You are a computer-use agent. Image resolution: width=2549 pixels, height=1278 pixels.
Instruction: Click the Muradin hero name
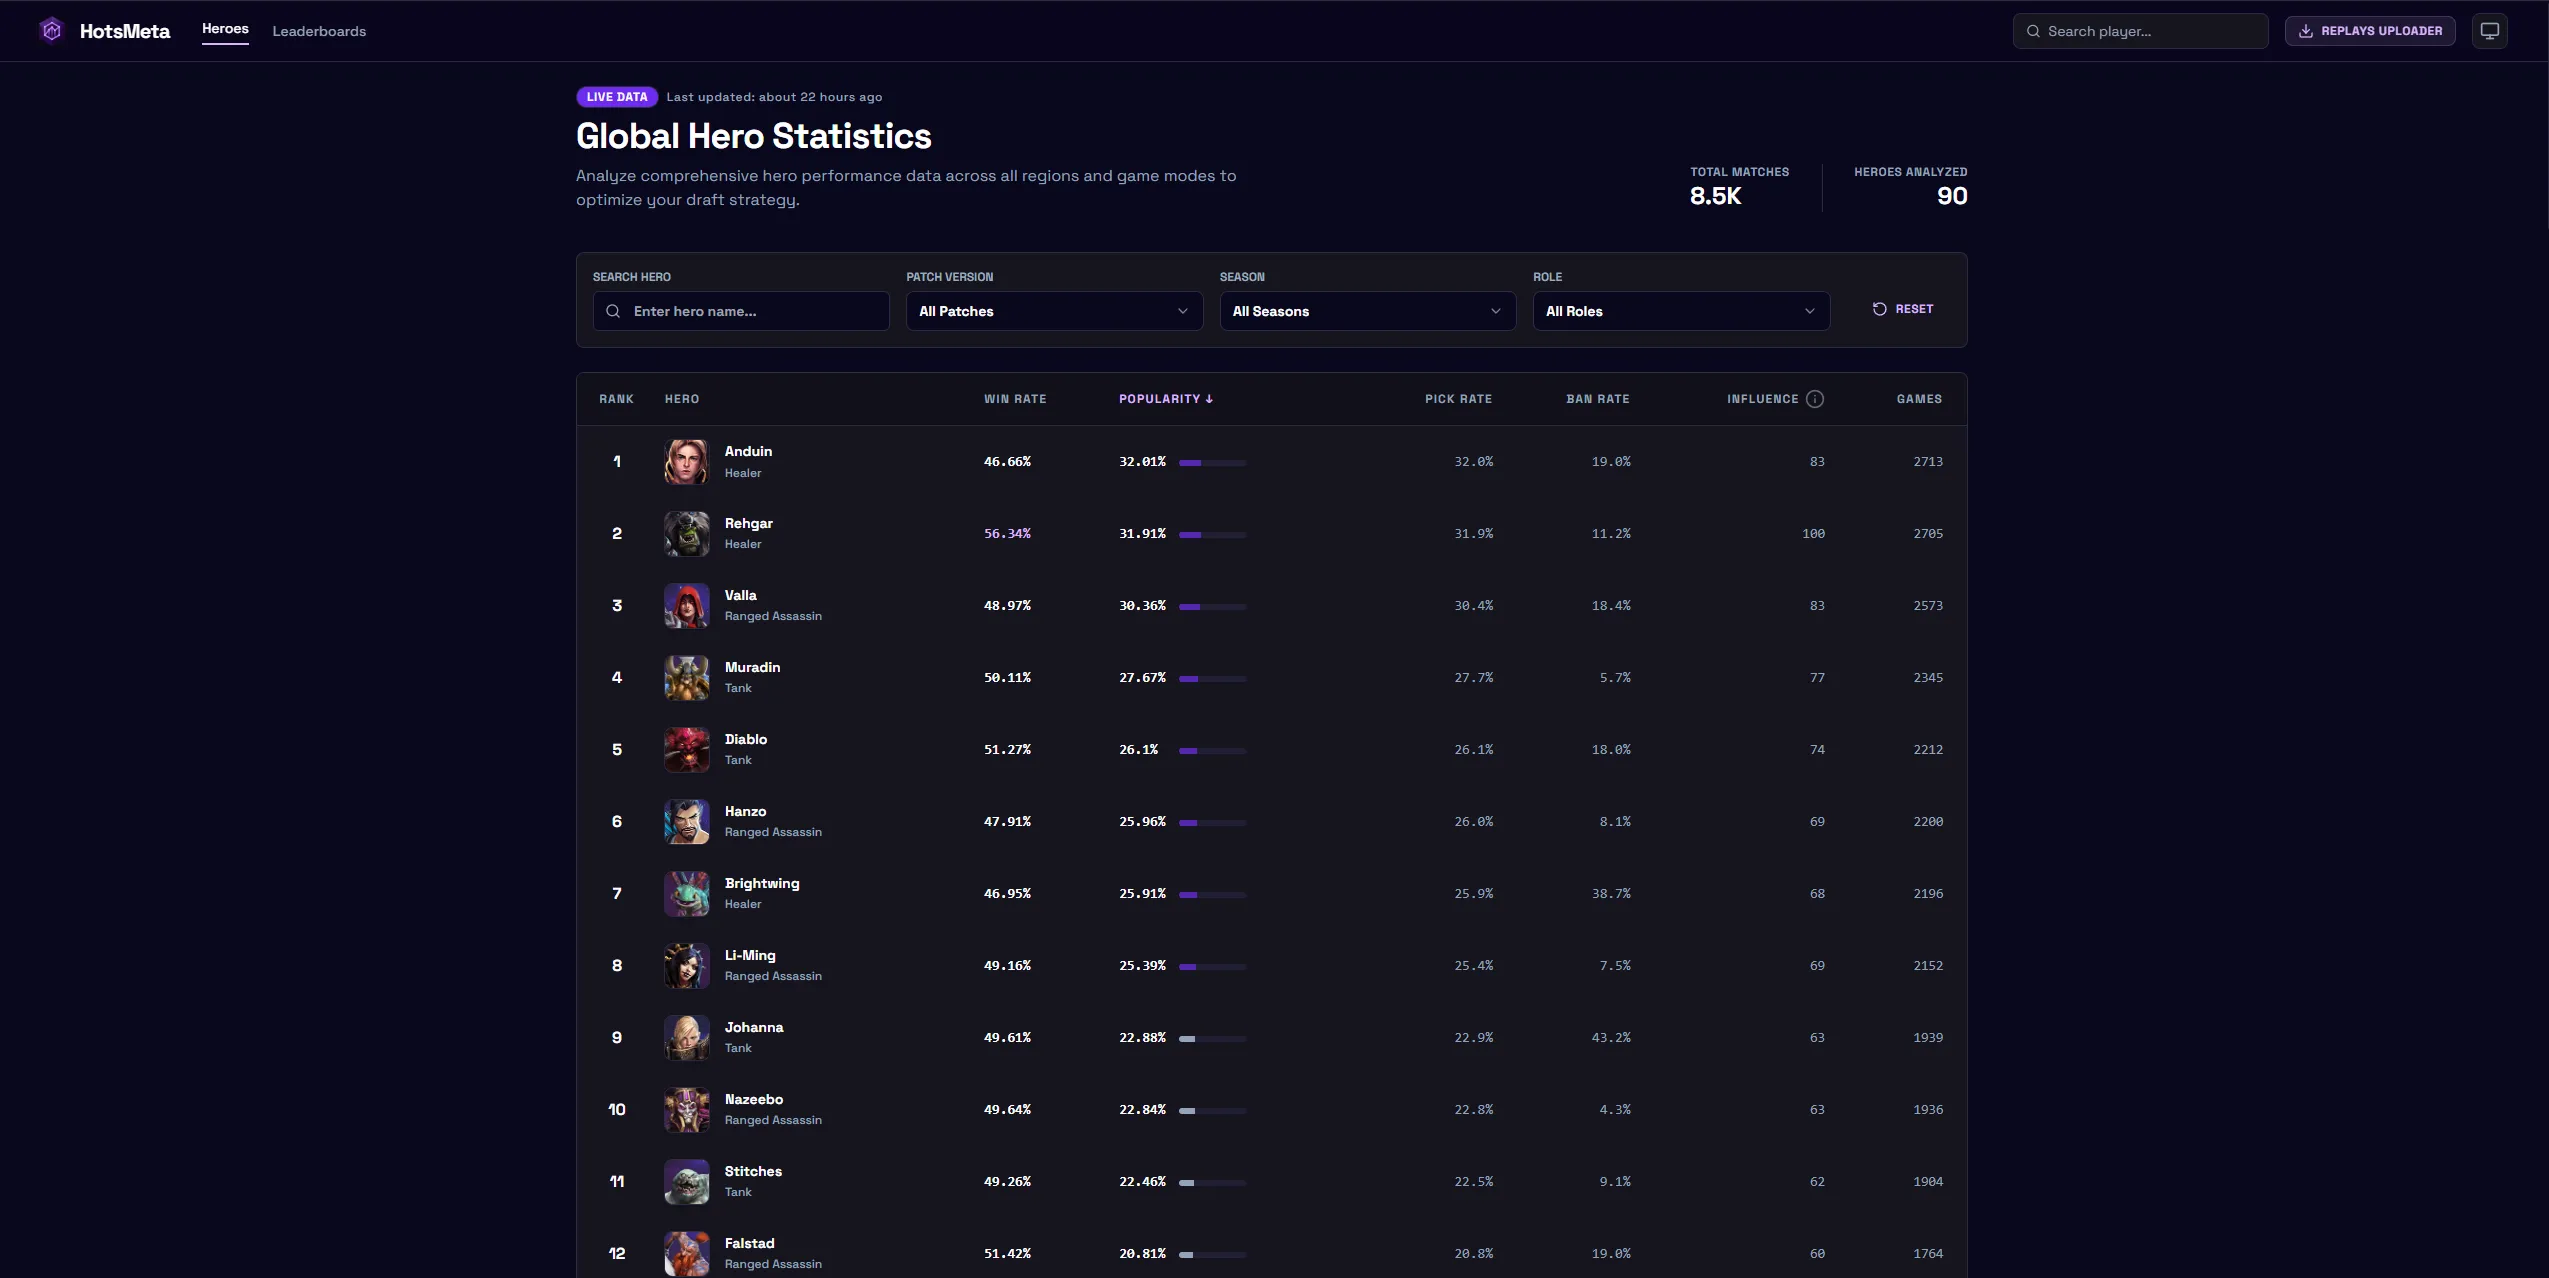[753, 667]
